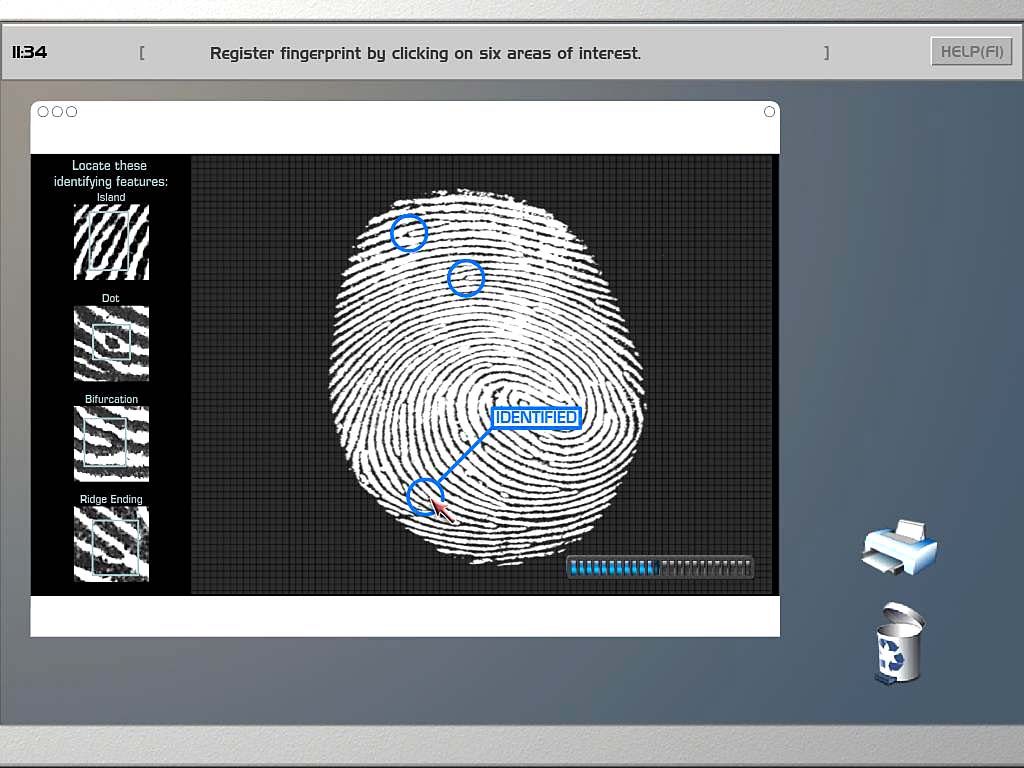Select the Island feature thumbnail

(111, 242)
